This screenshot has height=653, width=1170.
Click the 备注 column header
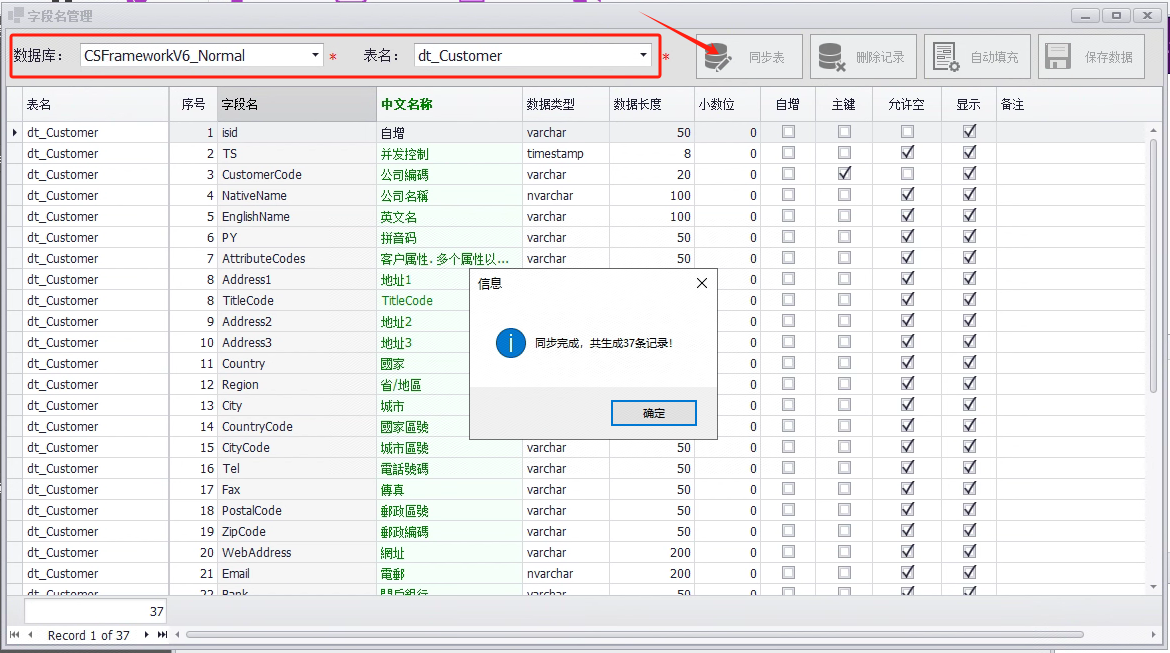pos(1070,104)
